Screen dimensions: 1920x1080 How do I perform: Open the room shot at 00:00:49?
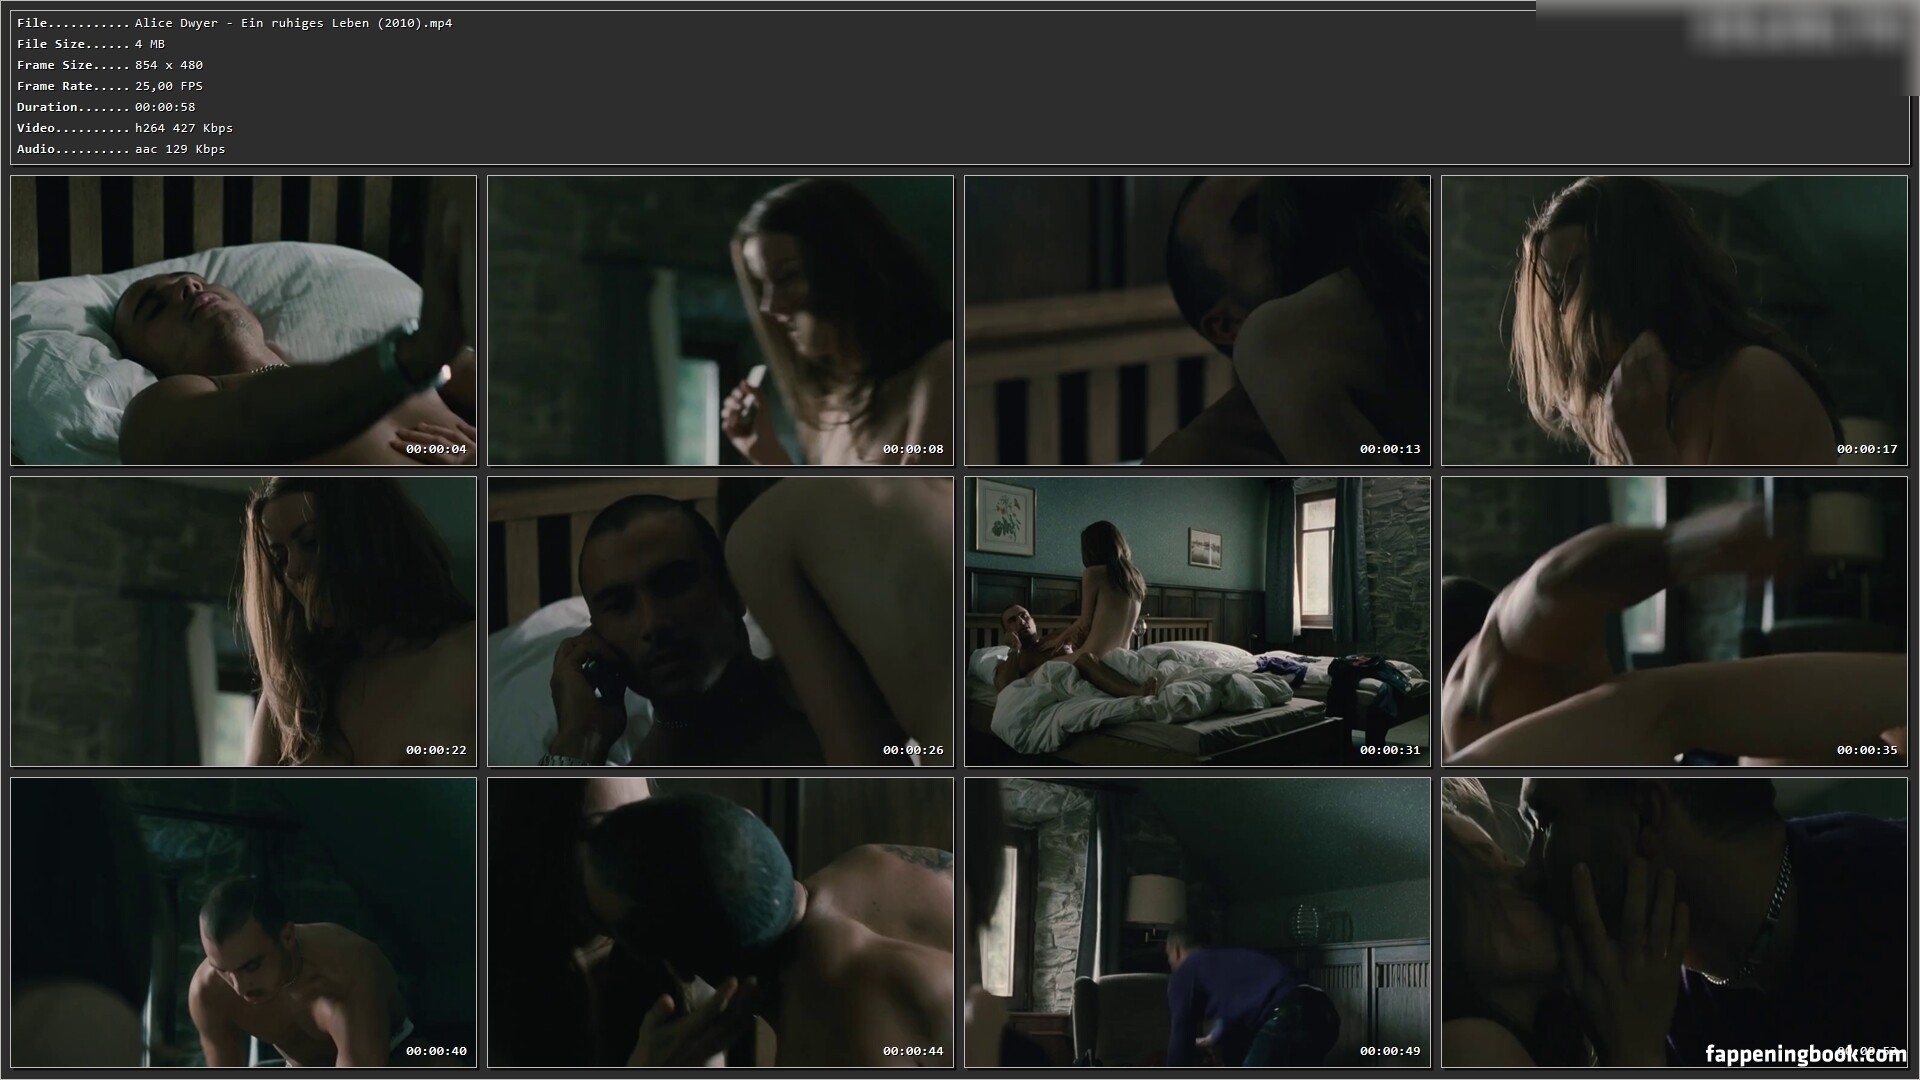click(1197, 922)
